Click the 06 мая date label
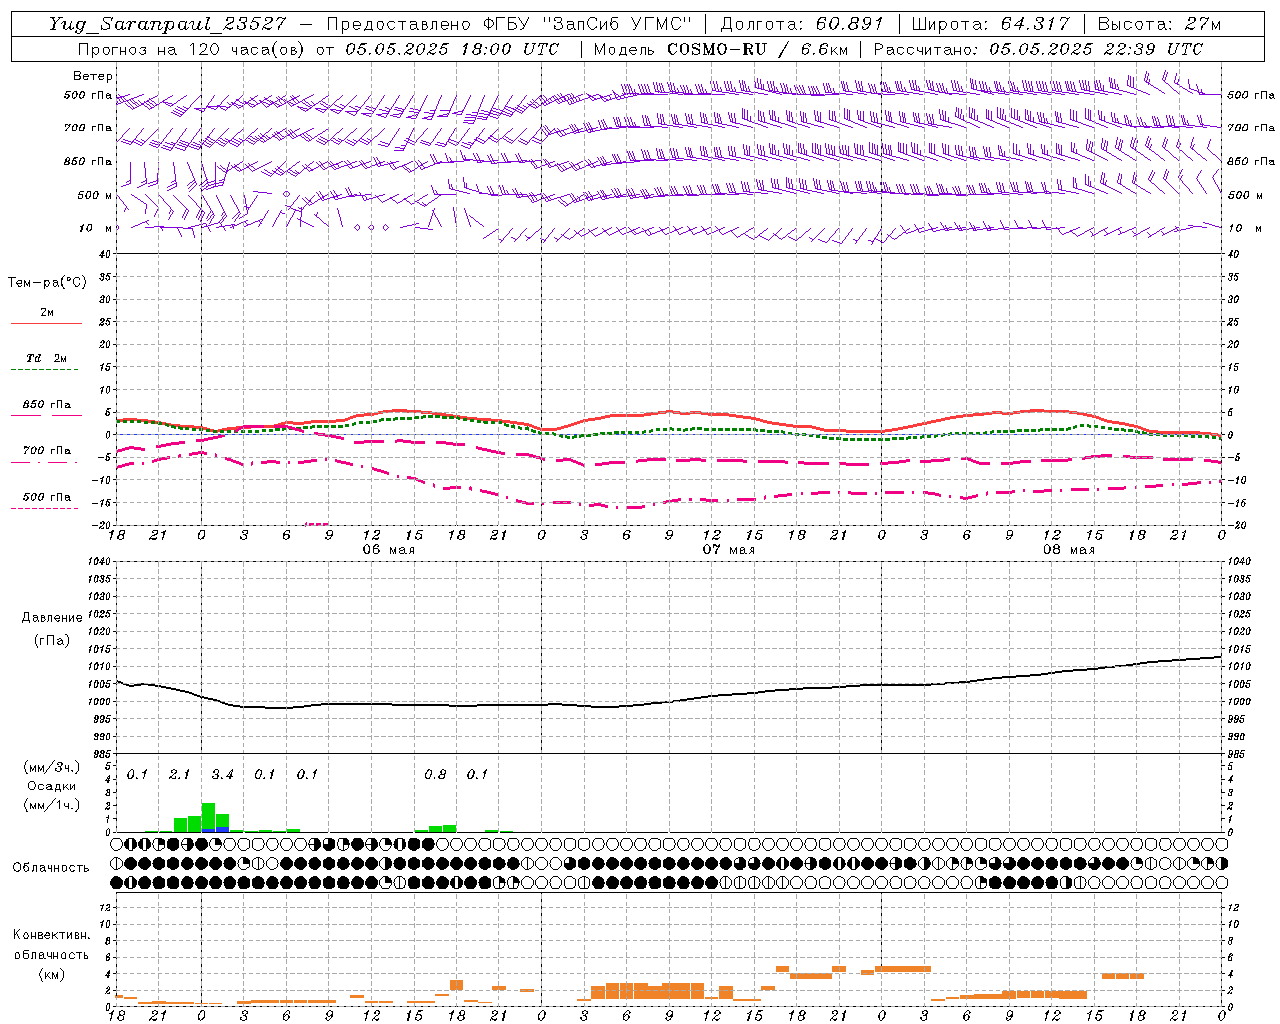This screenshot has height=1024, width=1280. point(388,550)
